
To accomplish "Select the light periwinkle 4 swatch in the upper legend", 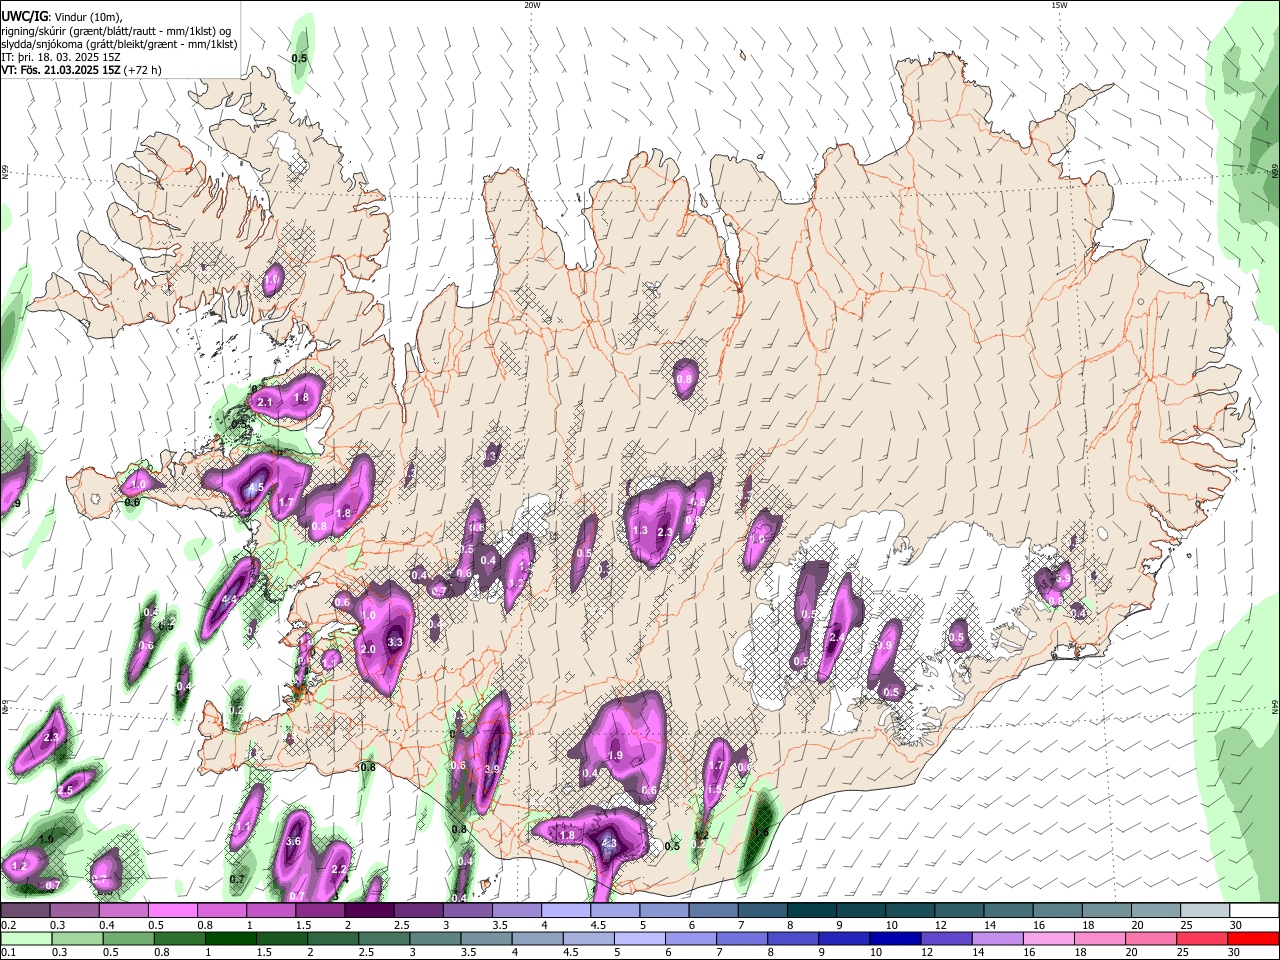I will [x=565, y=911].
